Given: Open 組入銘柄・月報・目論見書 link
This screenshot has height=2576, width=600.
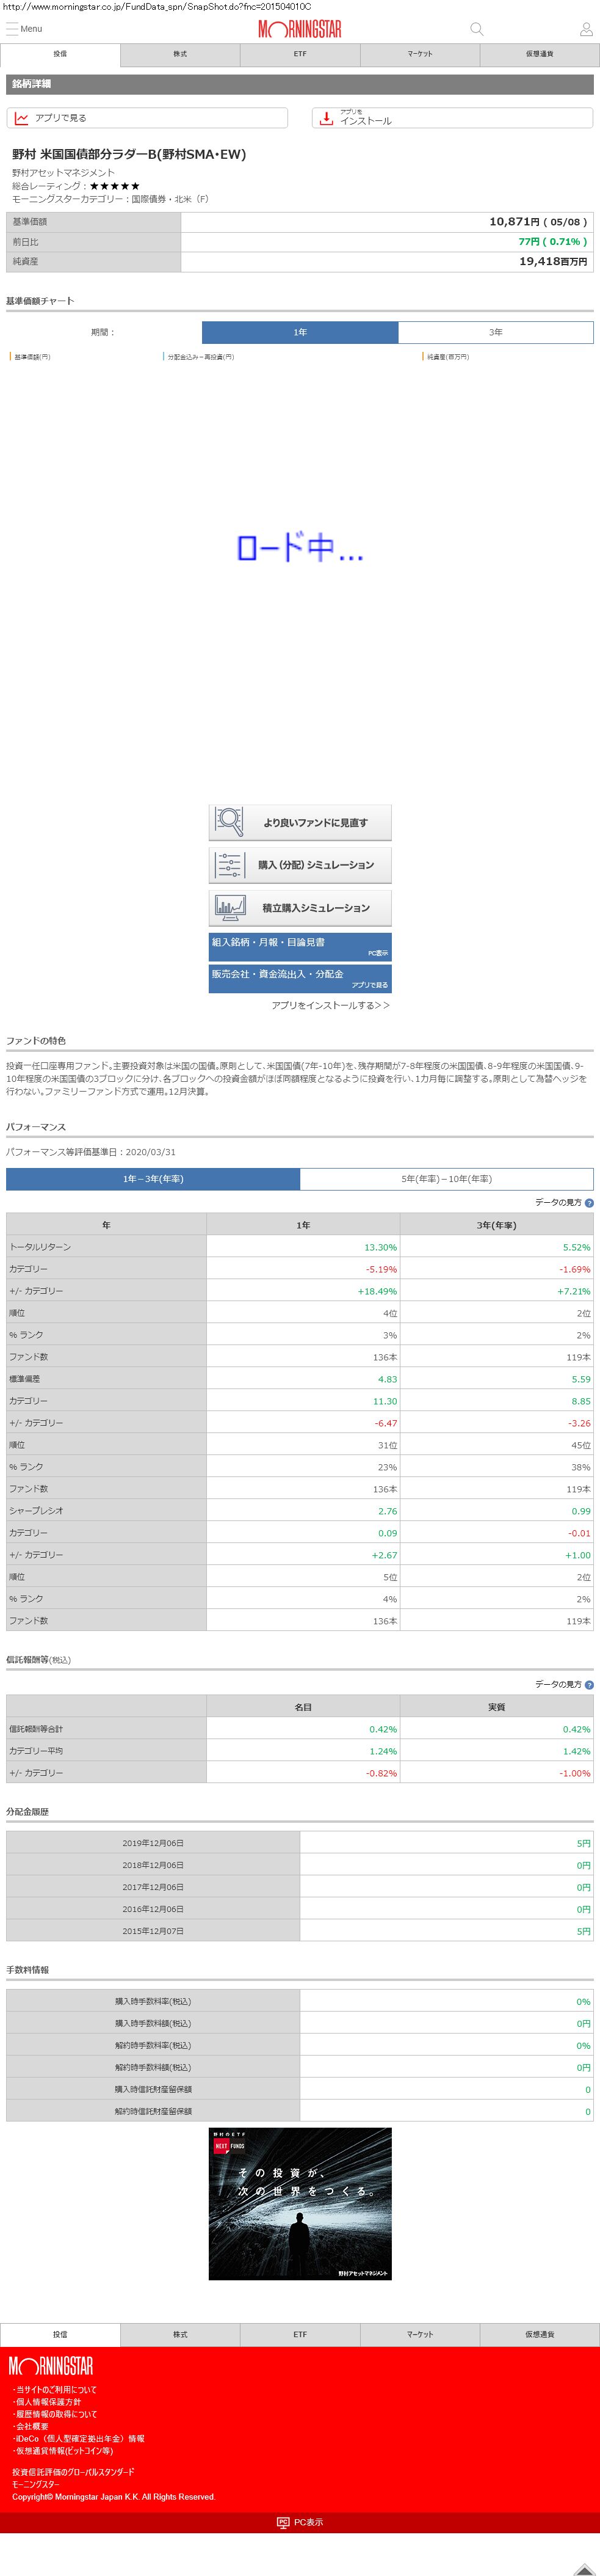Looking at the screenshot, I should [x=300, y=946].
